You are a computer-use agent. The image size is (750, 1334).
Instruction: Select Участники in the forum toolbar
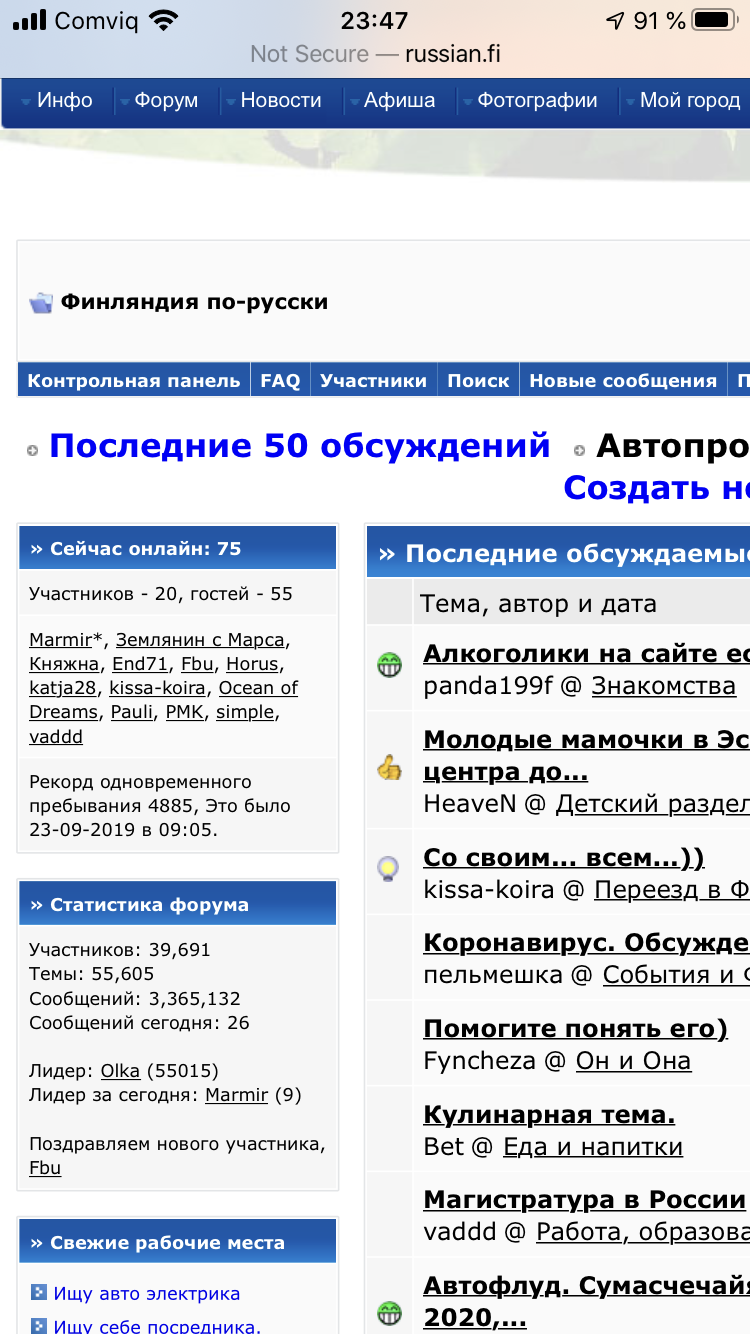[373, 380]
